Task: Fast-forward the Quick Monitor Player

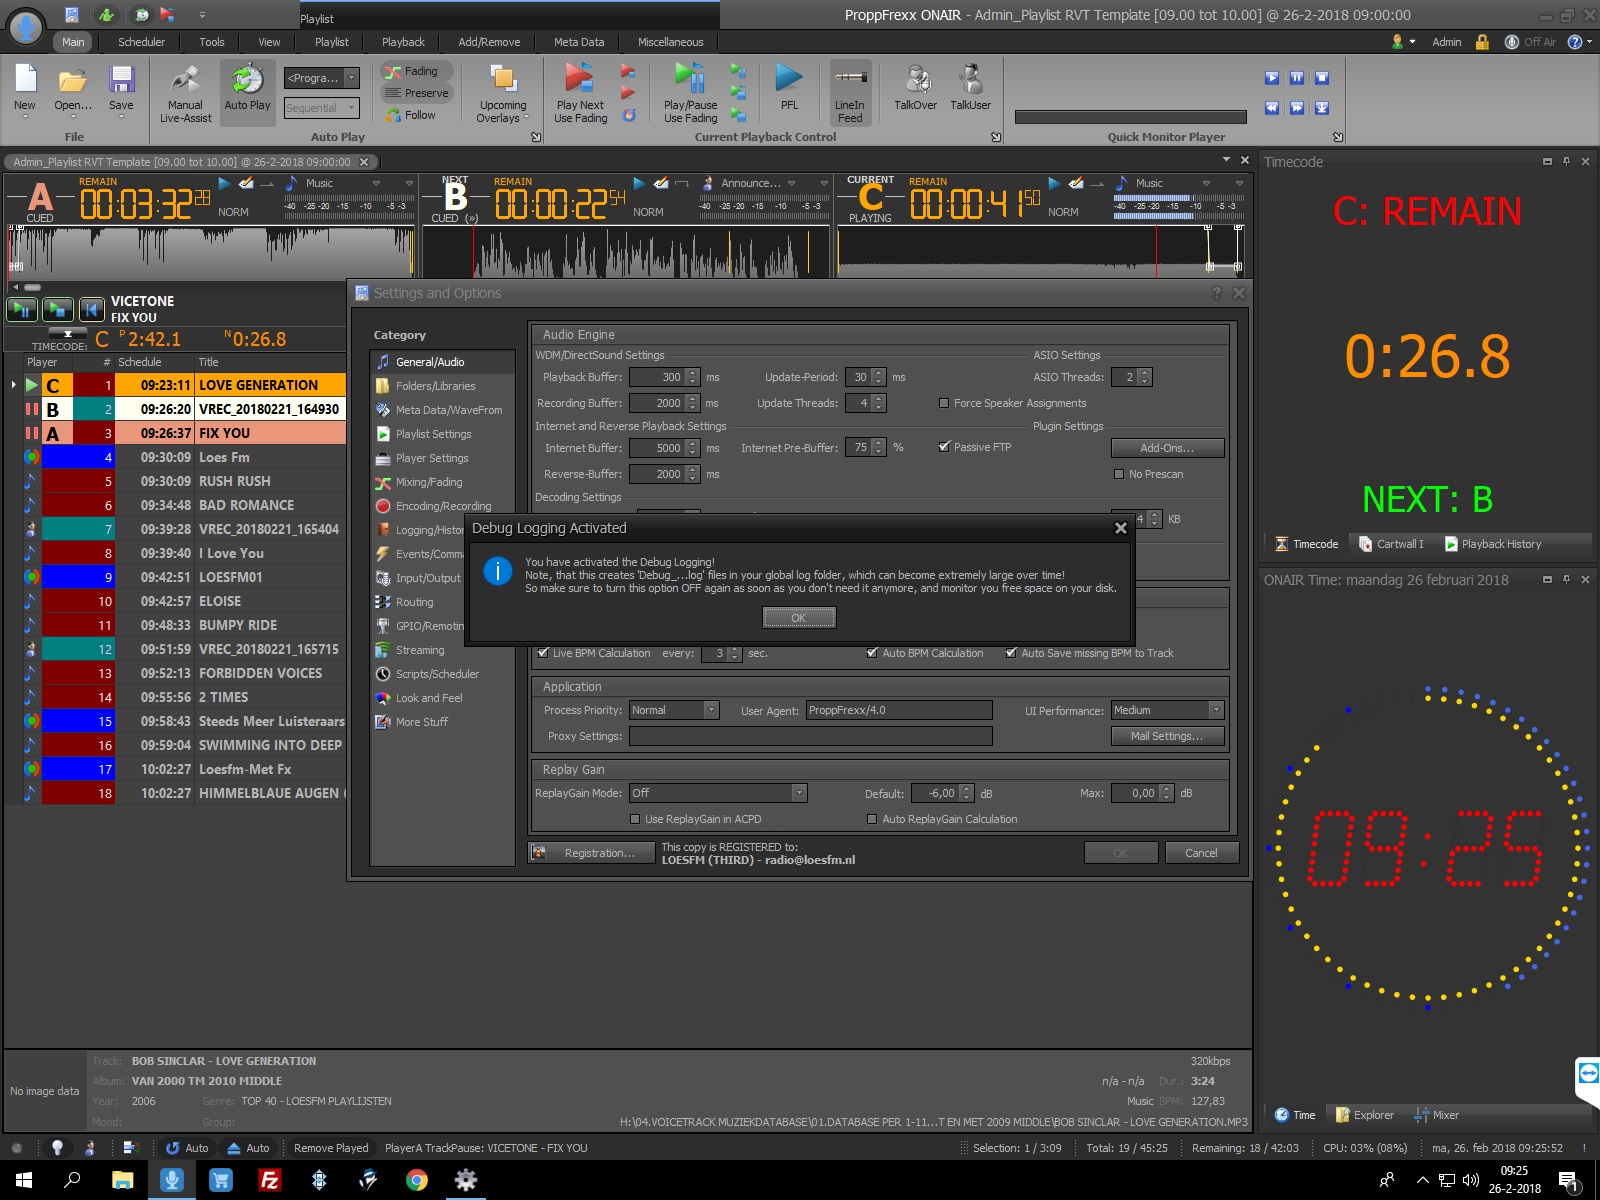Action: coord(1297,108)
